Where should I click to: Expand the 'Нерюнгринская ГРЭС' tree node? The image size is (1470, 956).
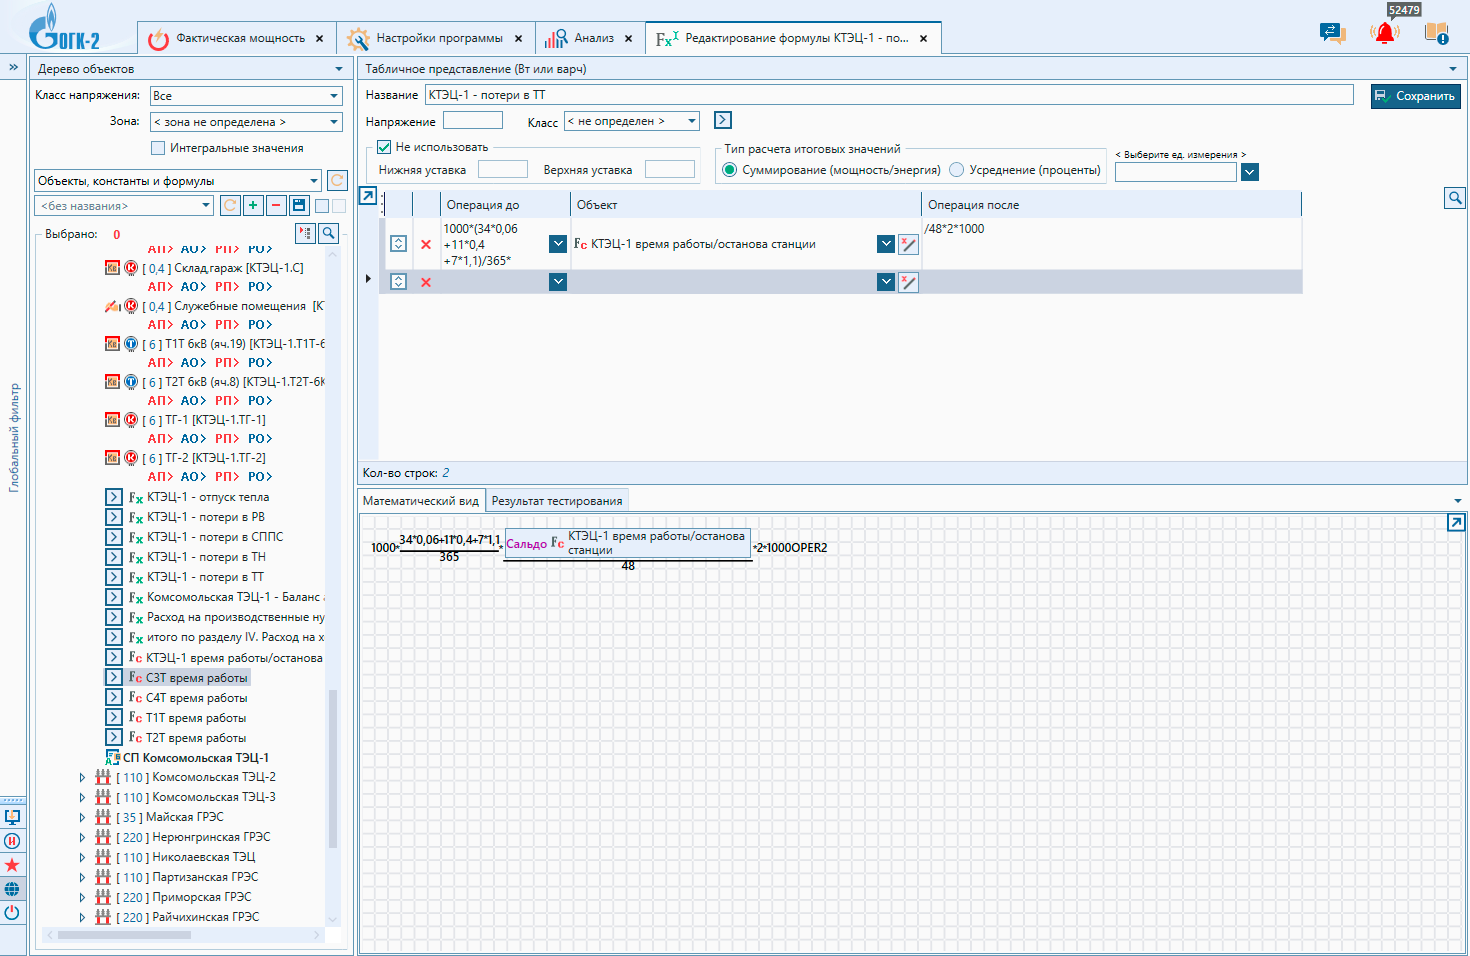(82, 837)
